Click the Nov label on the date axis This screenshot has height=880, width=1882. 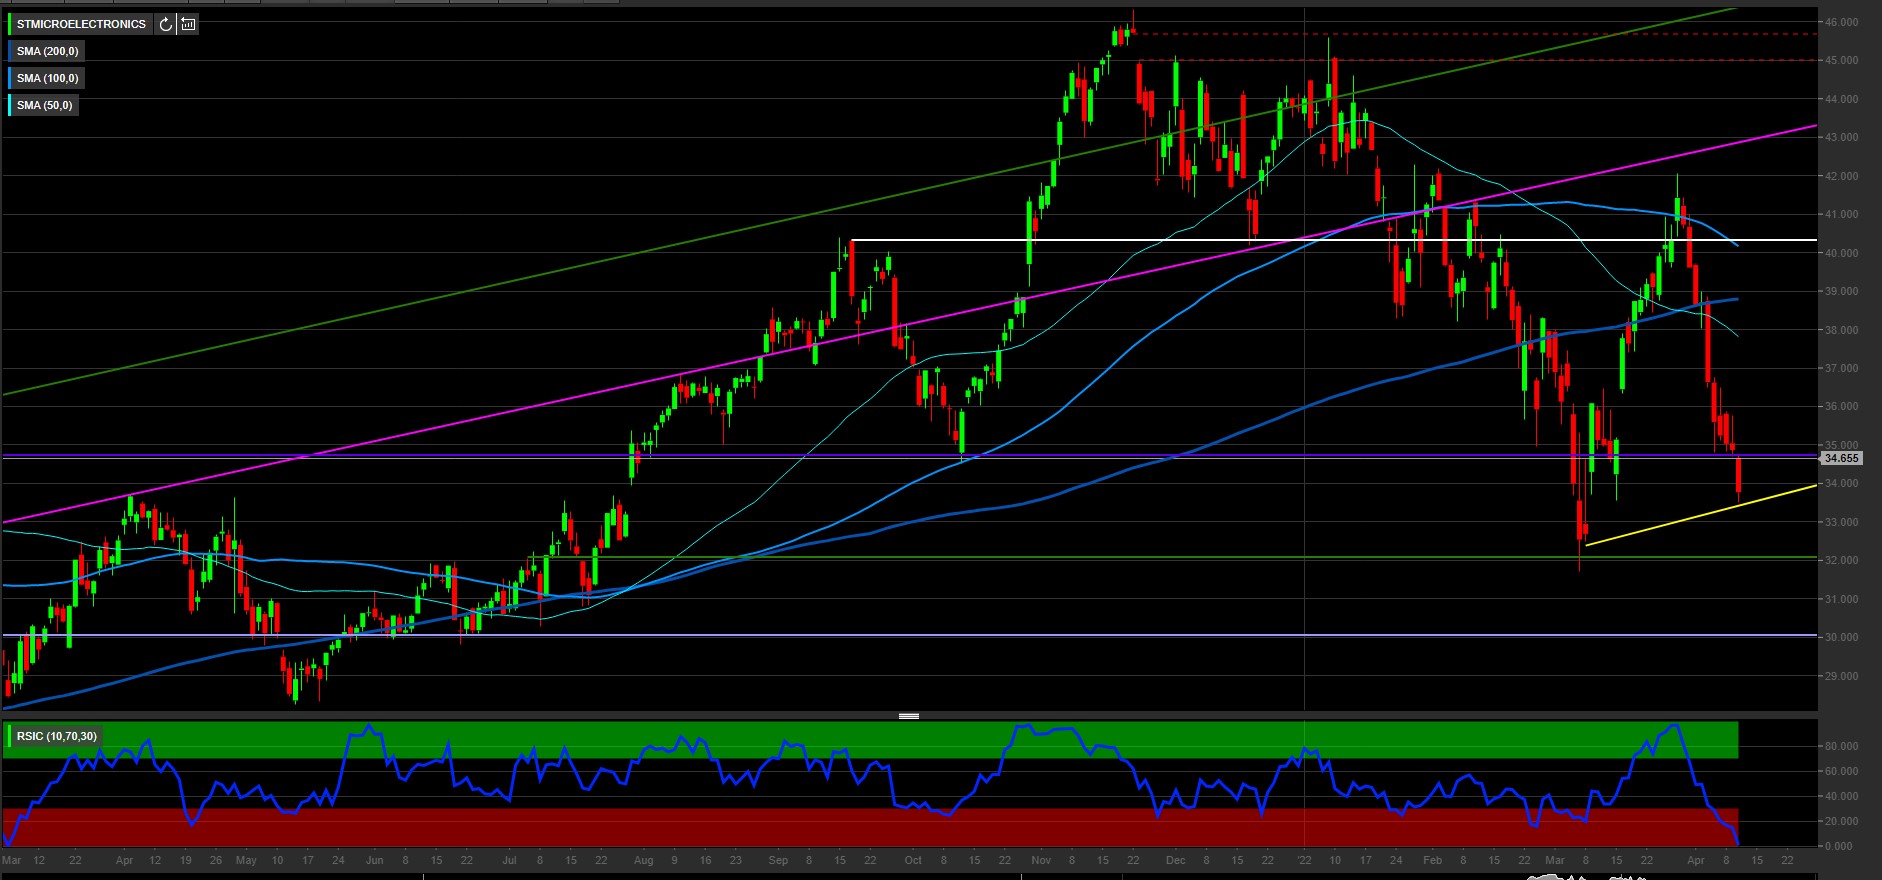1041,860
